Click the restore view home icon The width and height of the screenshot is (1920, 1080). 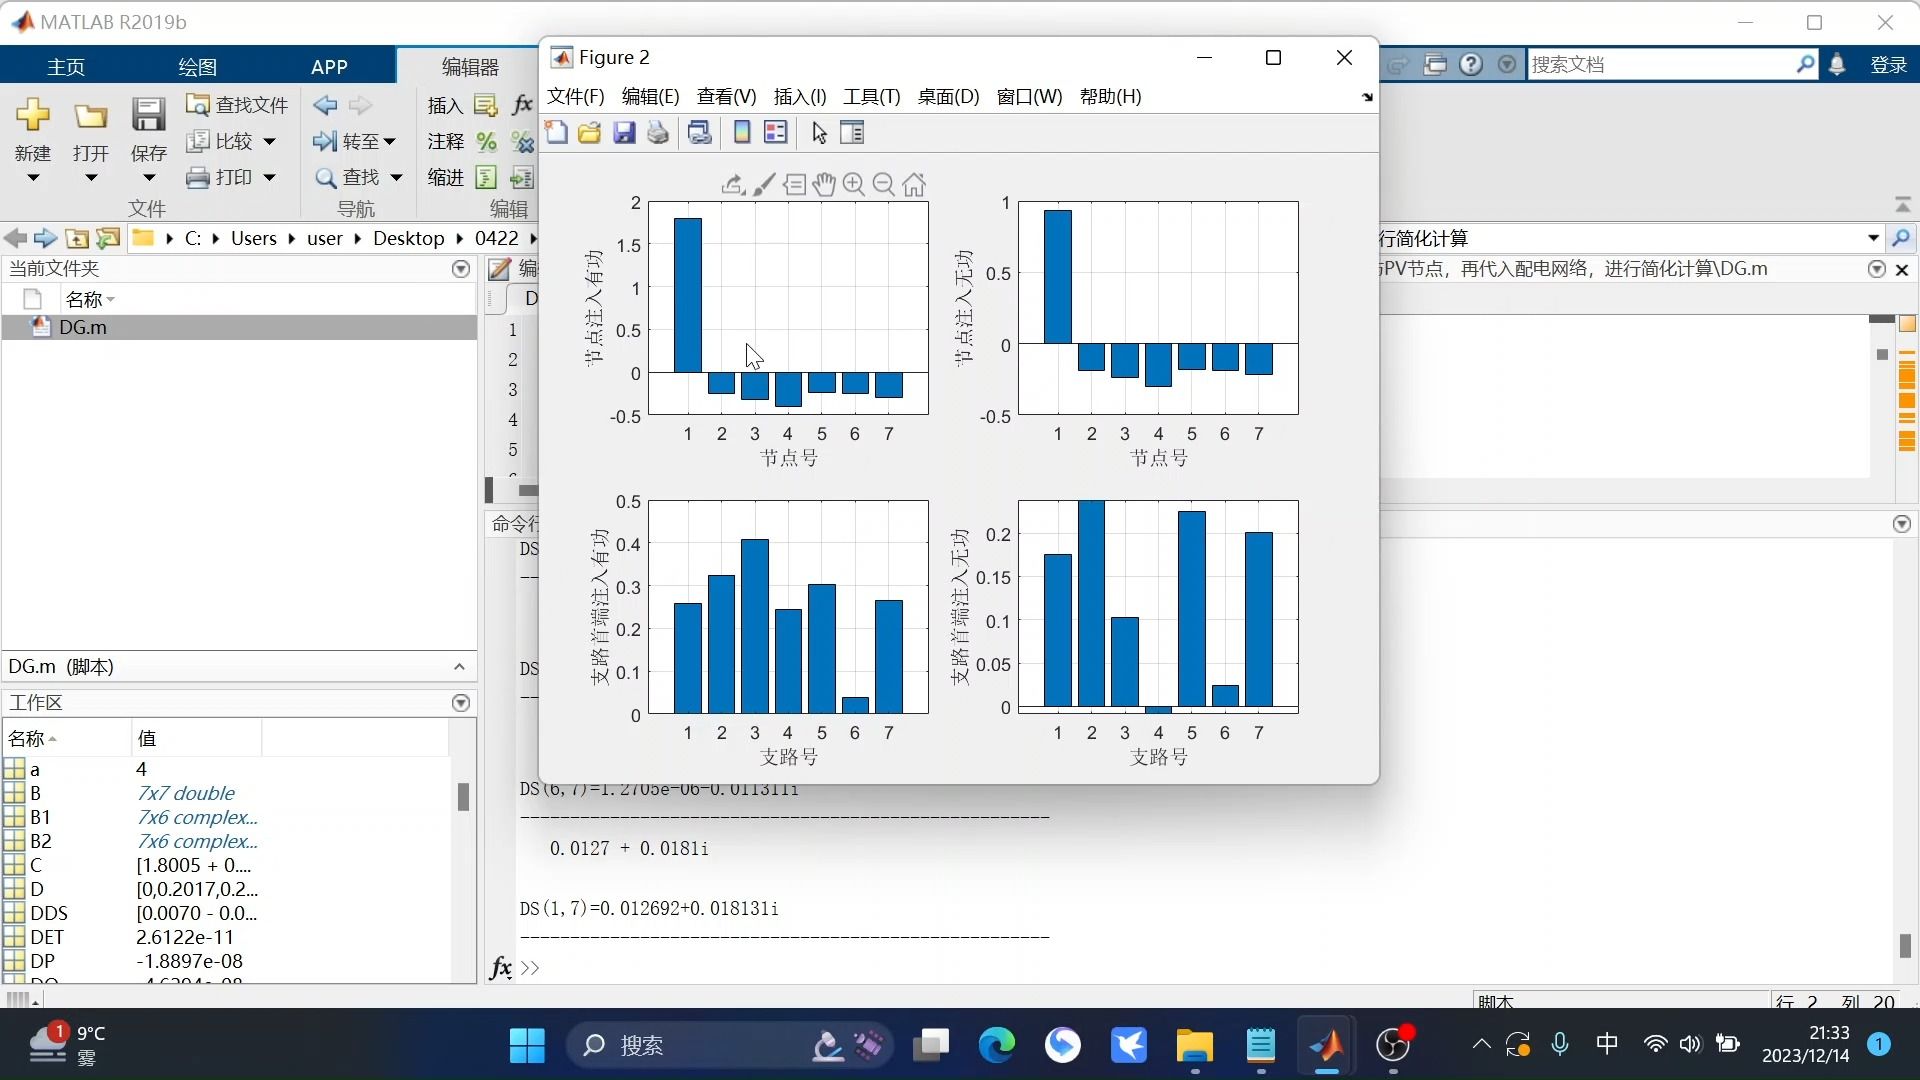point(914,184)
